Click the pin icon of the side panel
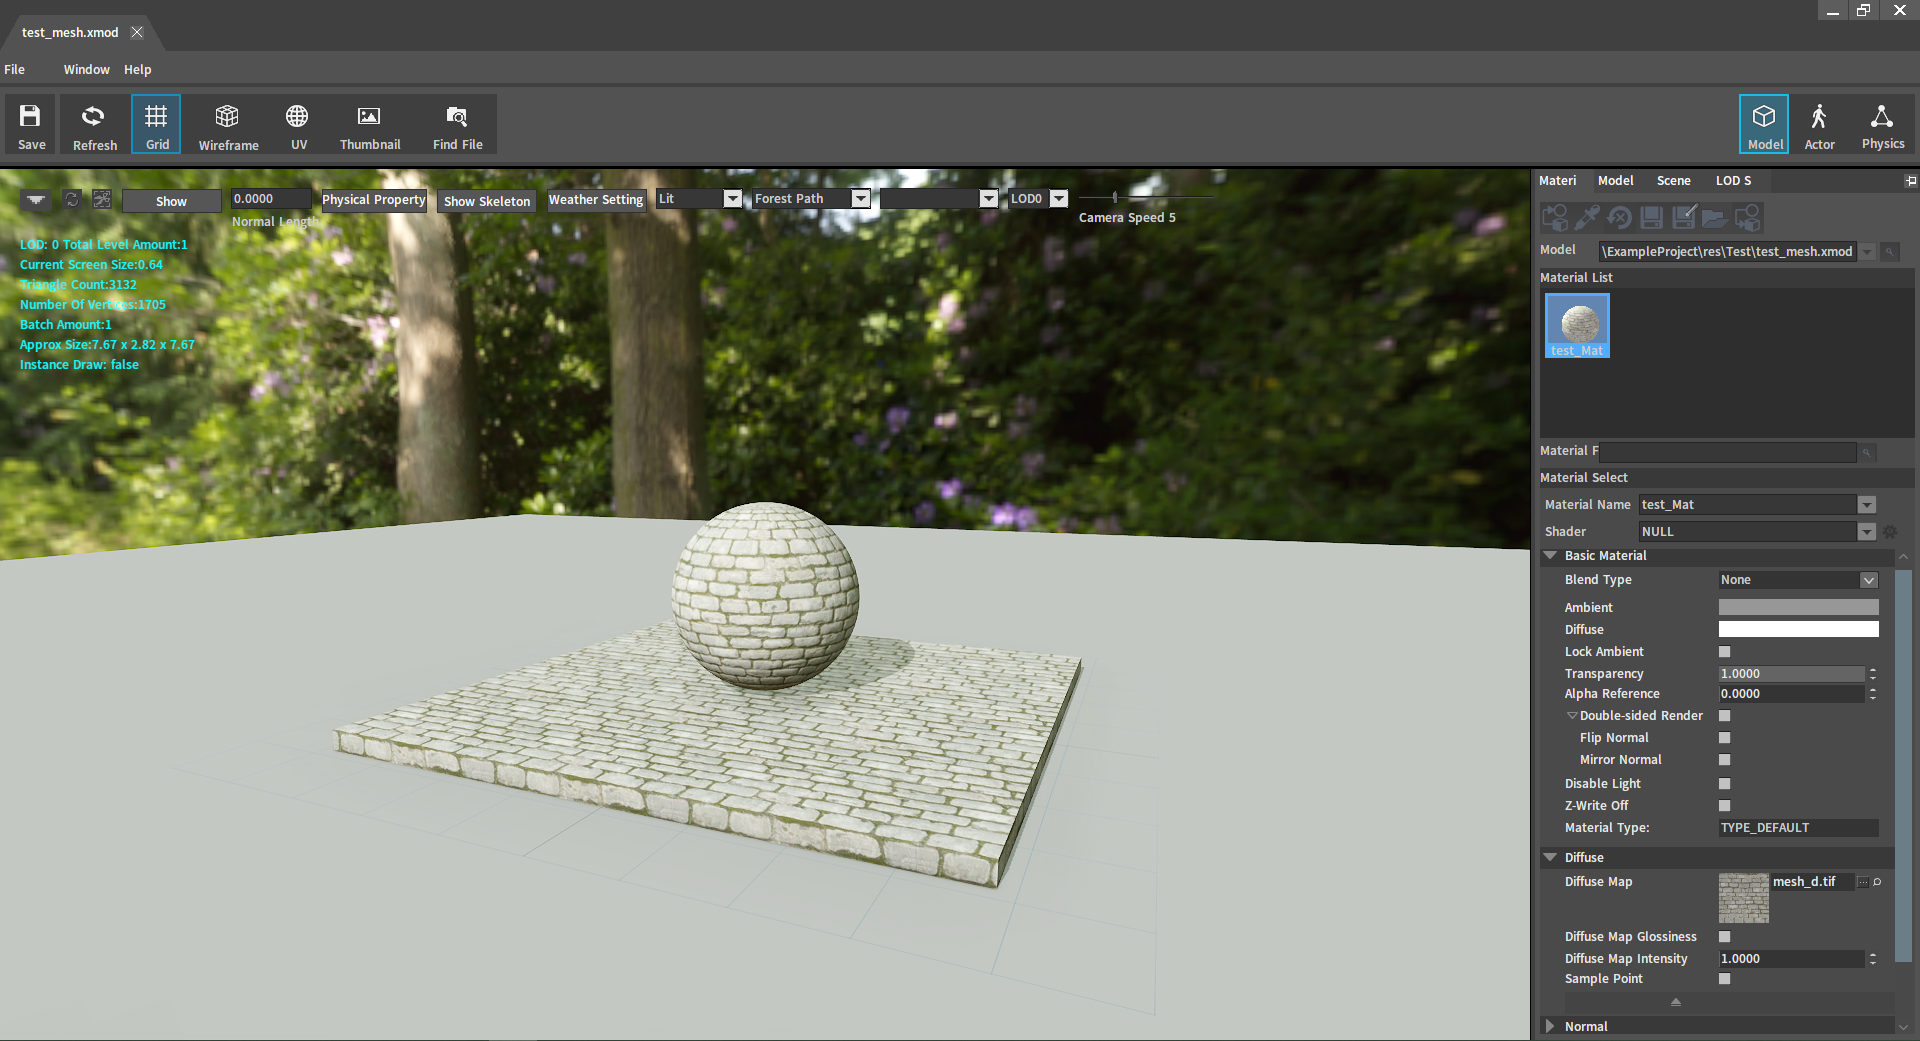This screenshot has height=1041, width=1920. [x=1910, y=181]
